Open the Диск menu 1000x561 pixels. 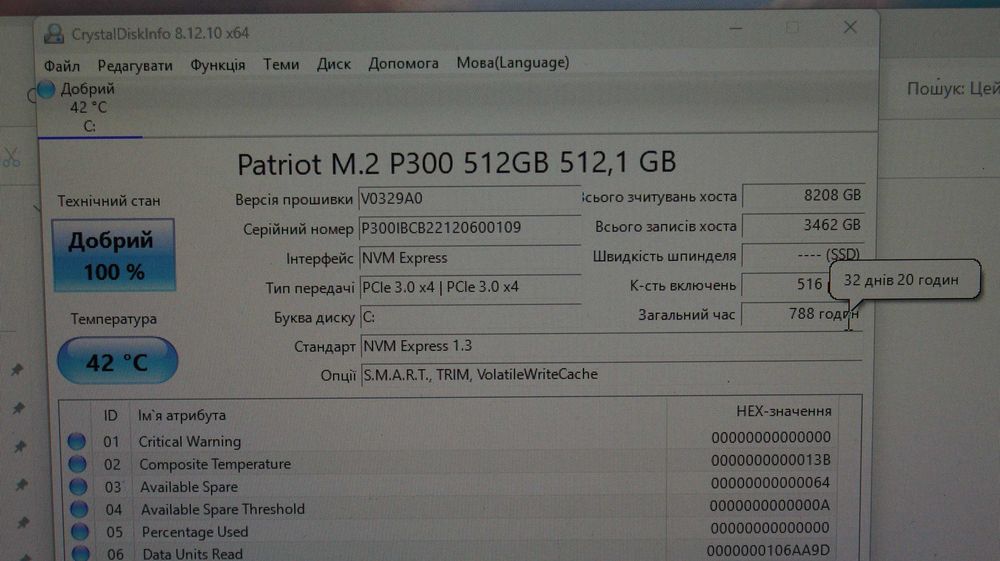(334, 64)
